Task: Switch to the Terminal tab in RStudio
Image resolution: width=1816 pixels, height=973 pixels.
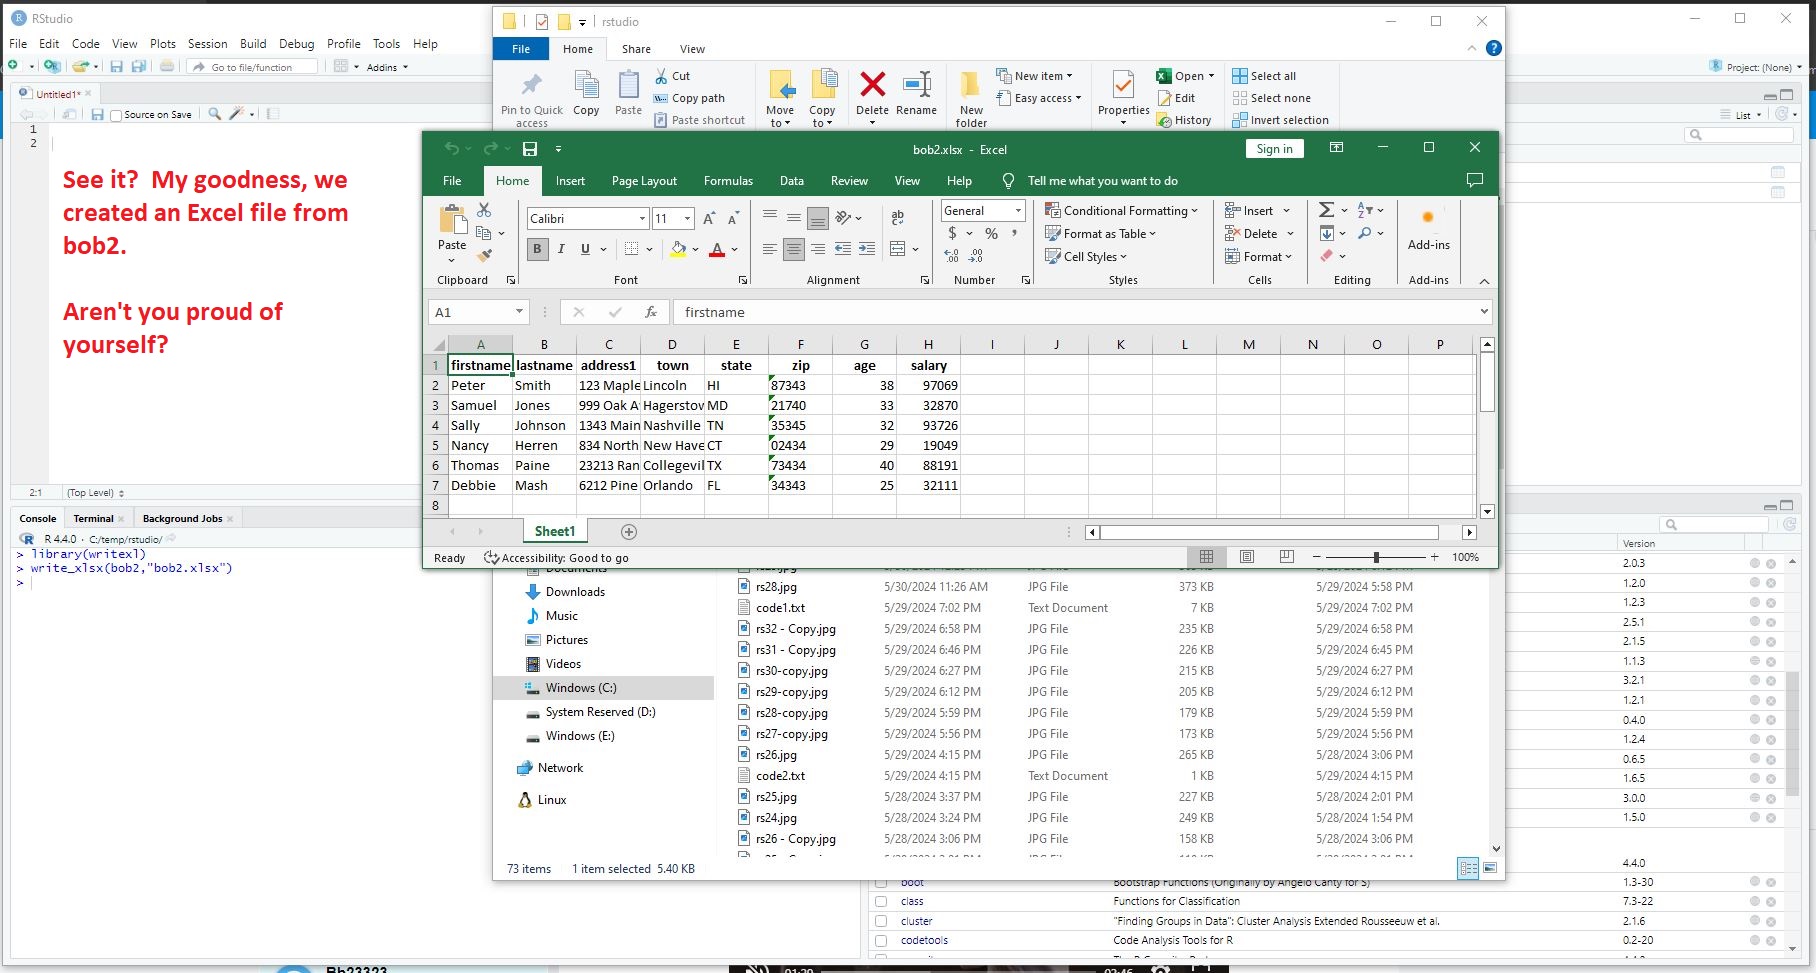Action: tap(93, 518)
